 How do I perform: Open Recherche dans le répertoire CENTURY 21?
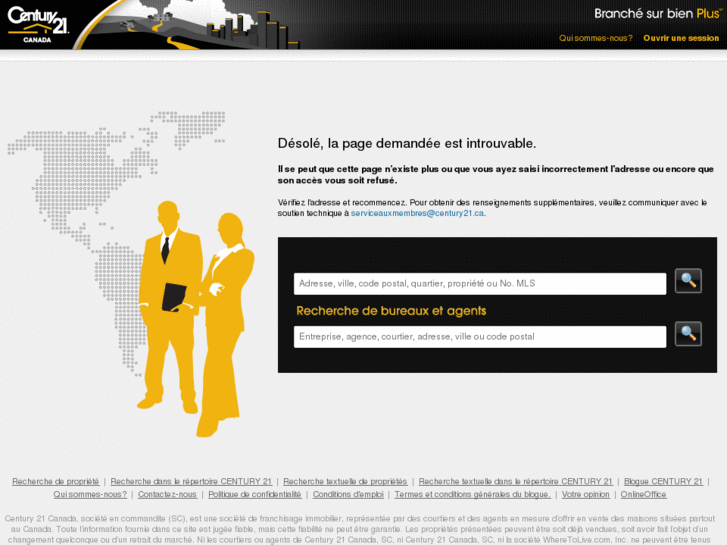191,481
